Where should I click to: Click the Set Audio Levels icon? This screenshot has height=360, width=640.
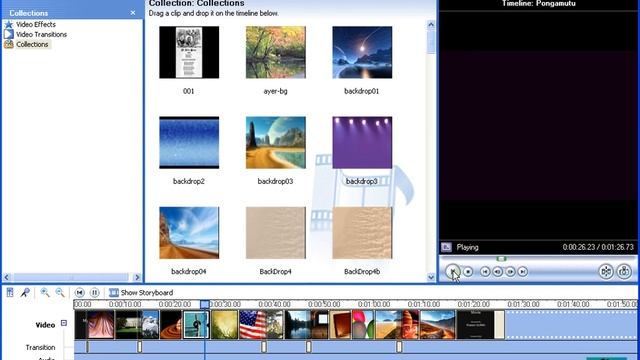pos(10,292)
